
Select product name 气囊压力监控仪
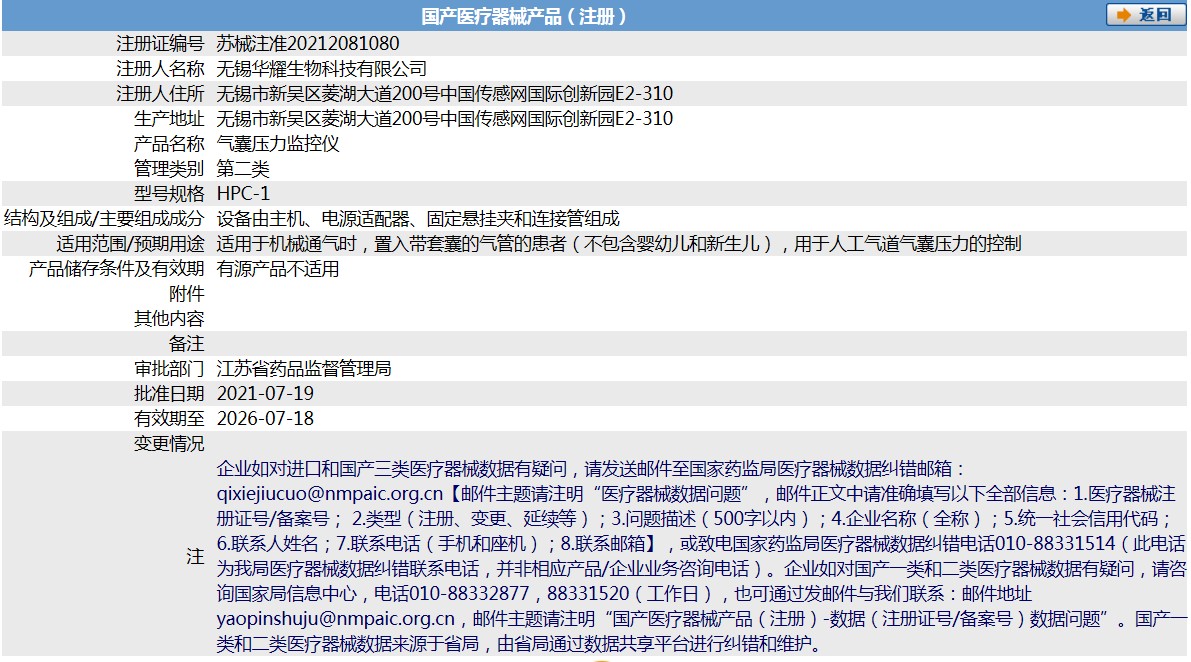(x=278, y=144)
